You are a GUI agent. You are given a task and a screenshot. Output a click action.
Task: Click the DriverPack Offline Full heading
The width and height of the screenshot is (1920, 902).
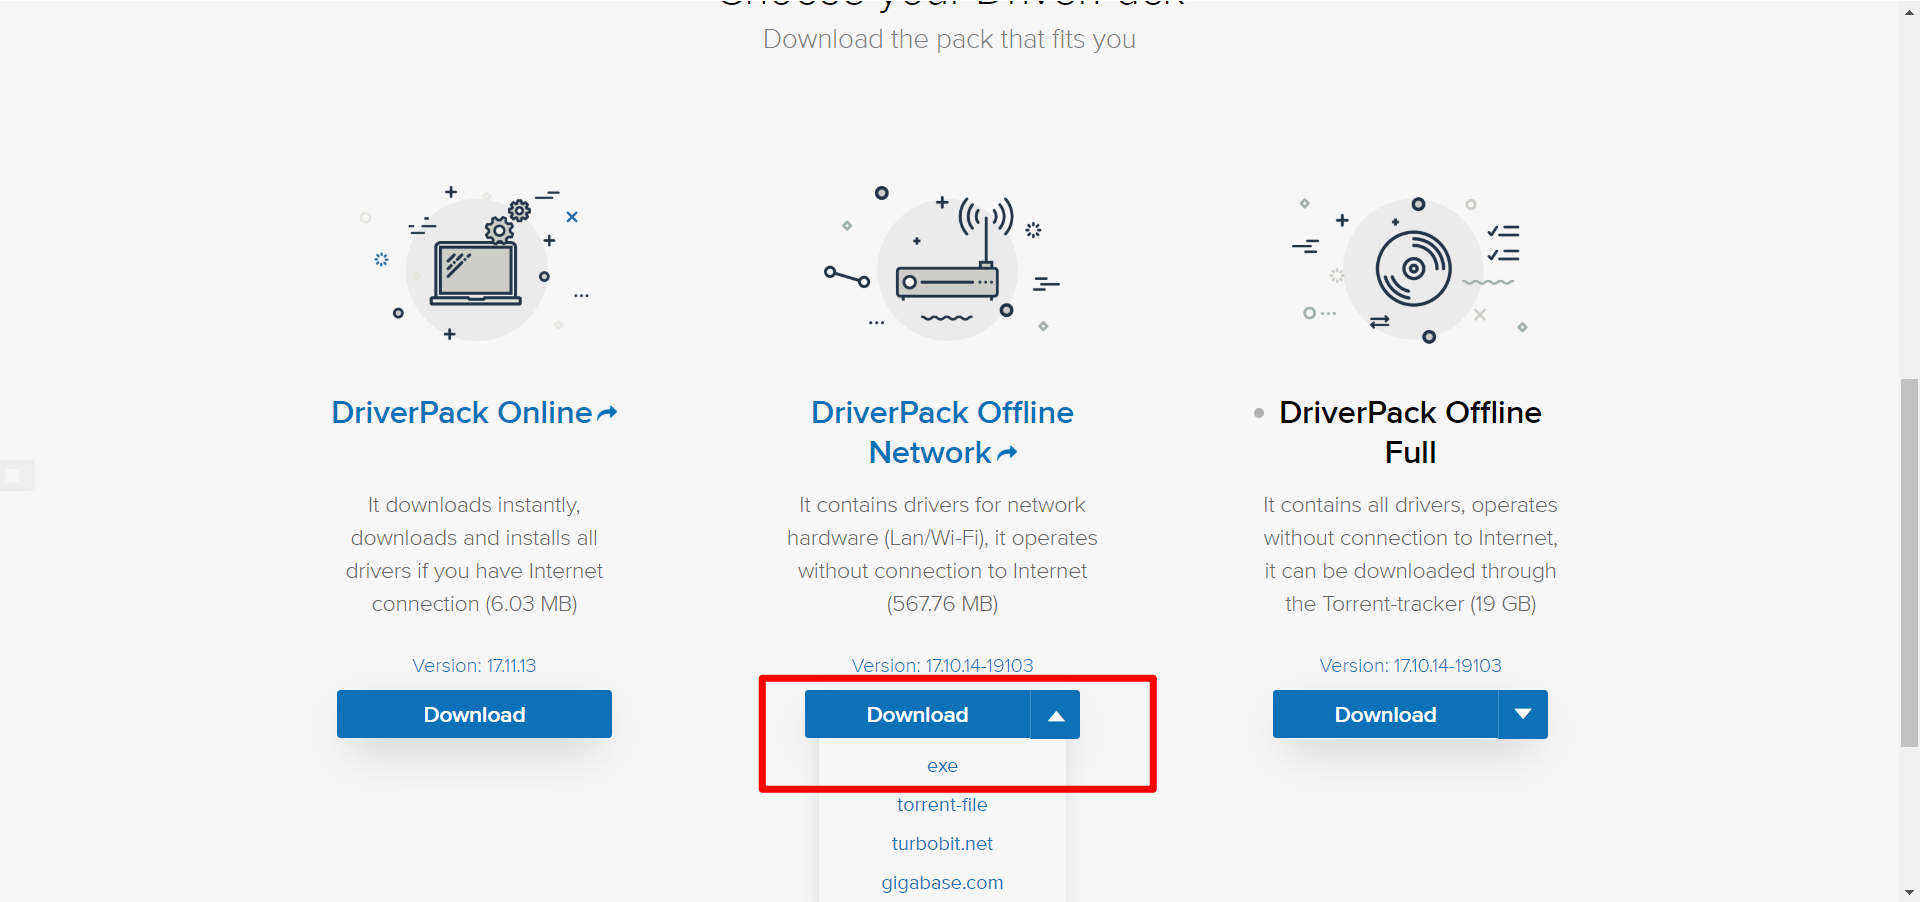click(1410, 432)
